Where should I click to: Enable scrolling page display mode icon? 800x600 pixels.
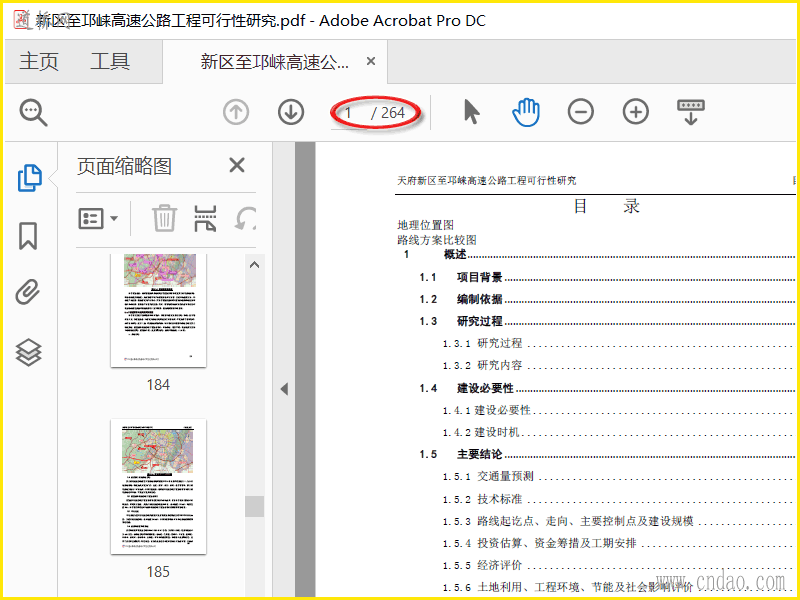tap(691, 112)
